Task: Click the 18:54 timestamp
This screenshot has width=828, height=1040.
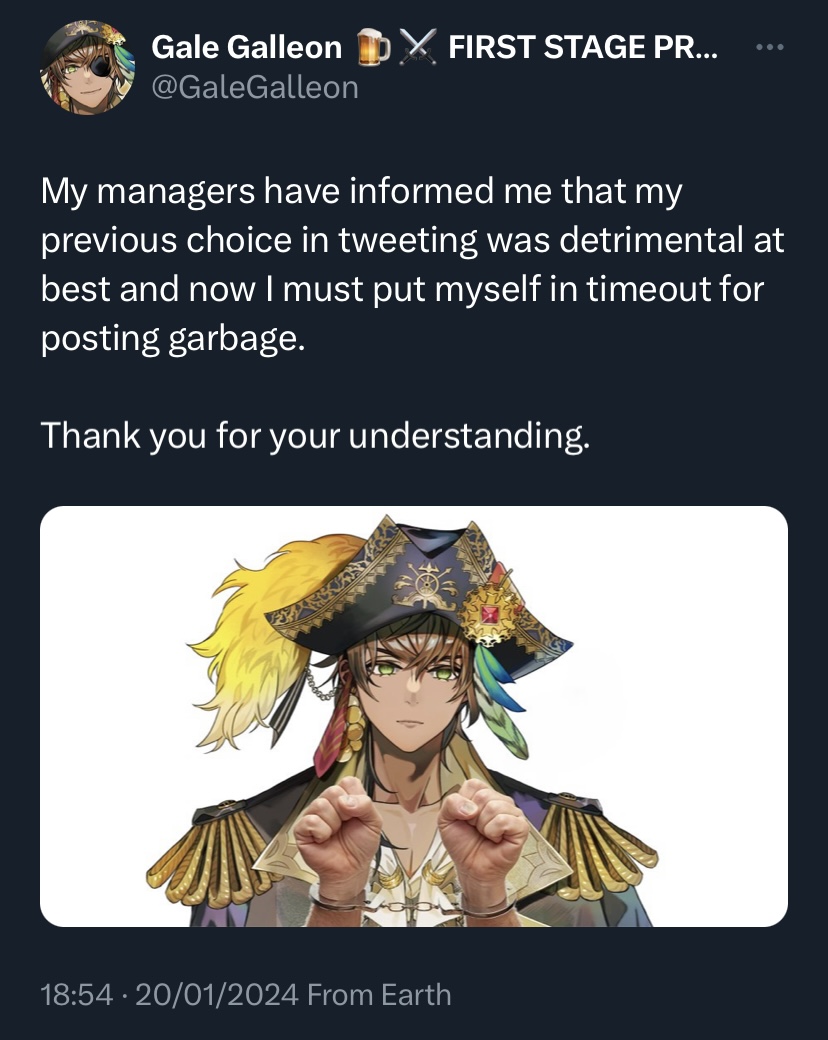Action: click(x=77, y=995)
